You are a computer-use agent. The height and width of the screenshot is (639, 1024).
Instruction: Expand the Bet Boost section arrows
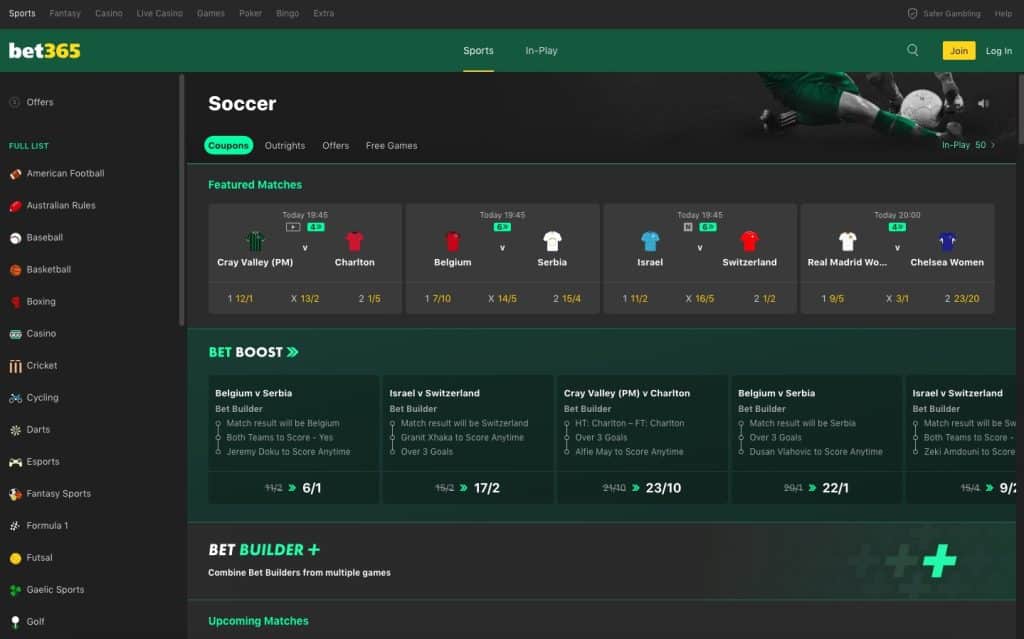point(292,352)
